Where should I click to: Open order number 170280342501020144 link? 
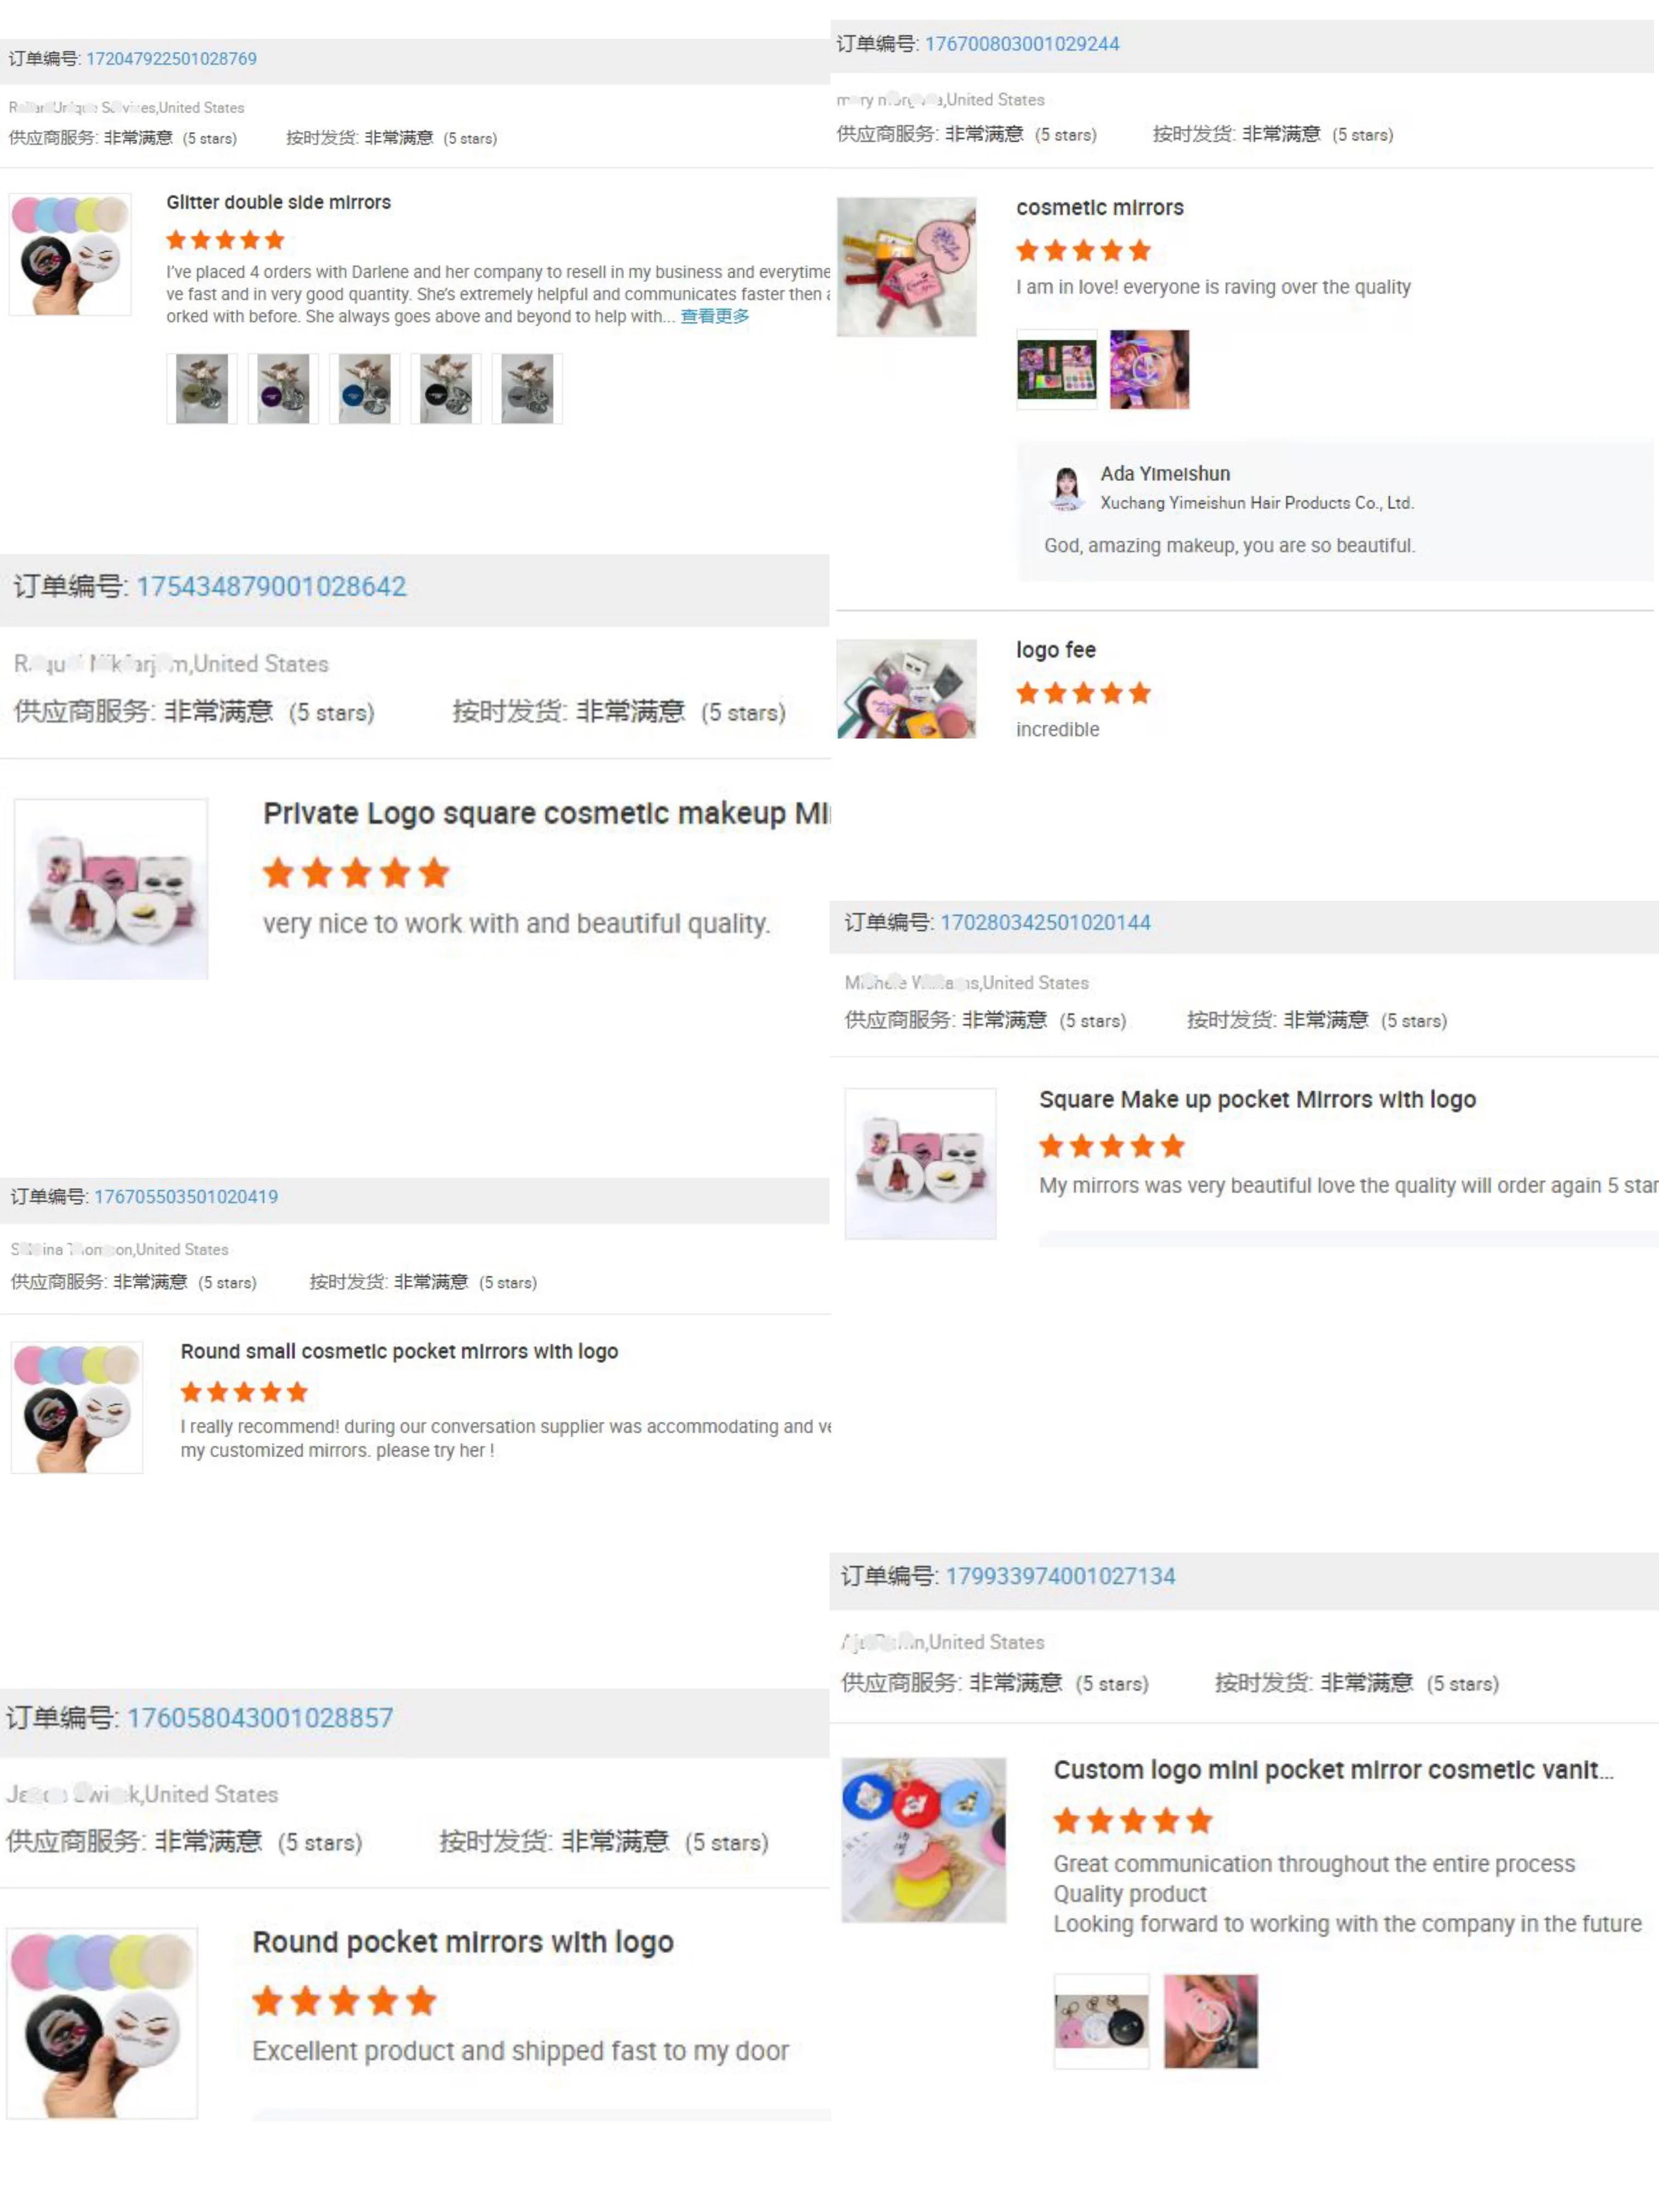tap(1045, 922)
